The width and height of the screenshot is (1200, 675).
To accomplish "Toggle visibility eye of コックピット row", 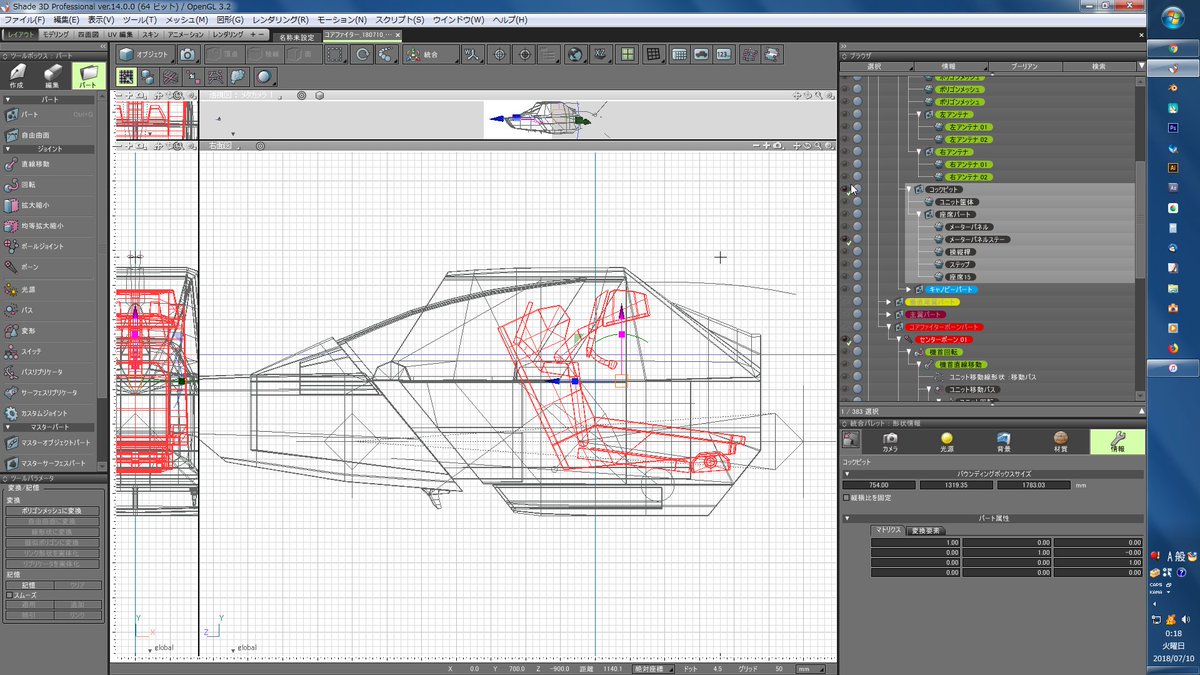I will coord(845,189).
